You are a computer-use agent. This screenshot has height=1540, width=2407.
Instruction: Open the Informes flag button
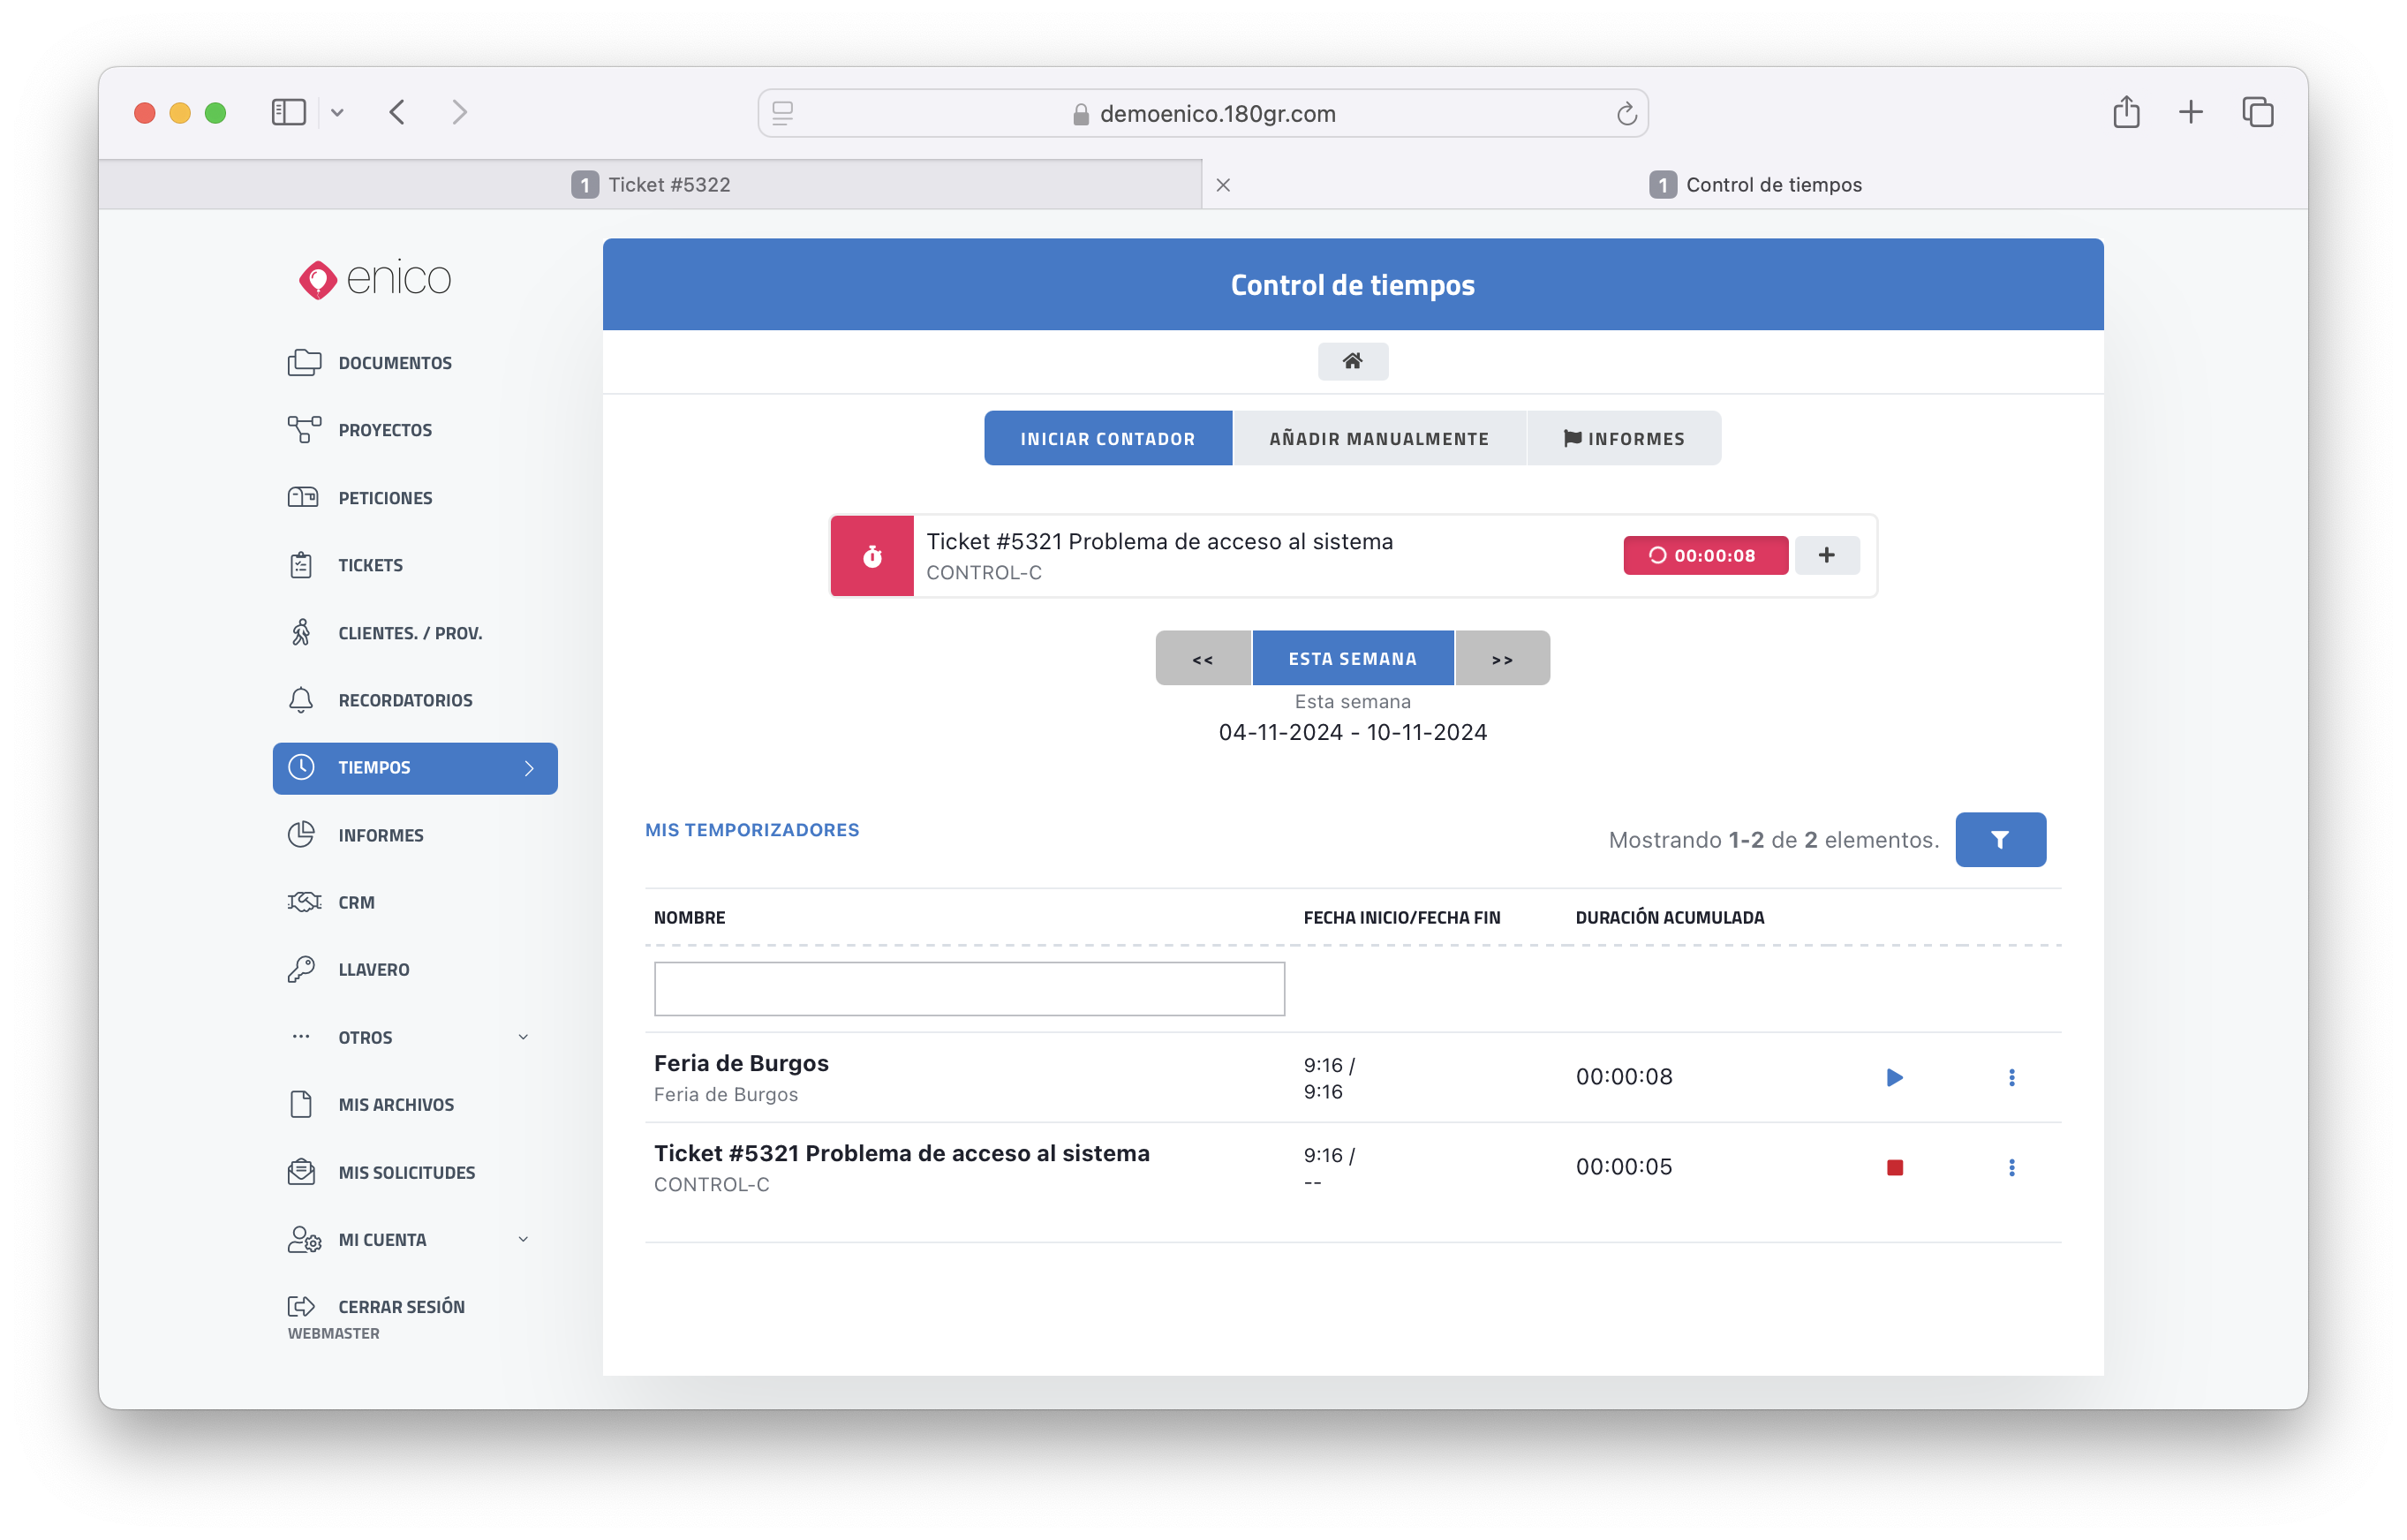[x=1624, y=438]
